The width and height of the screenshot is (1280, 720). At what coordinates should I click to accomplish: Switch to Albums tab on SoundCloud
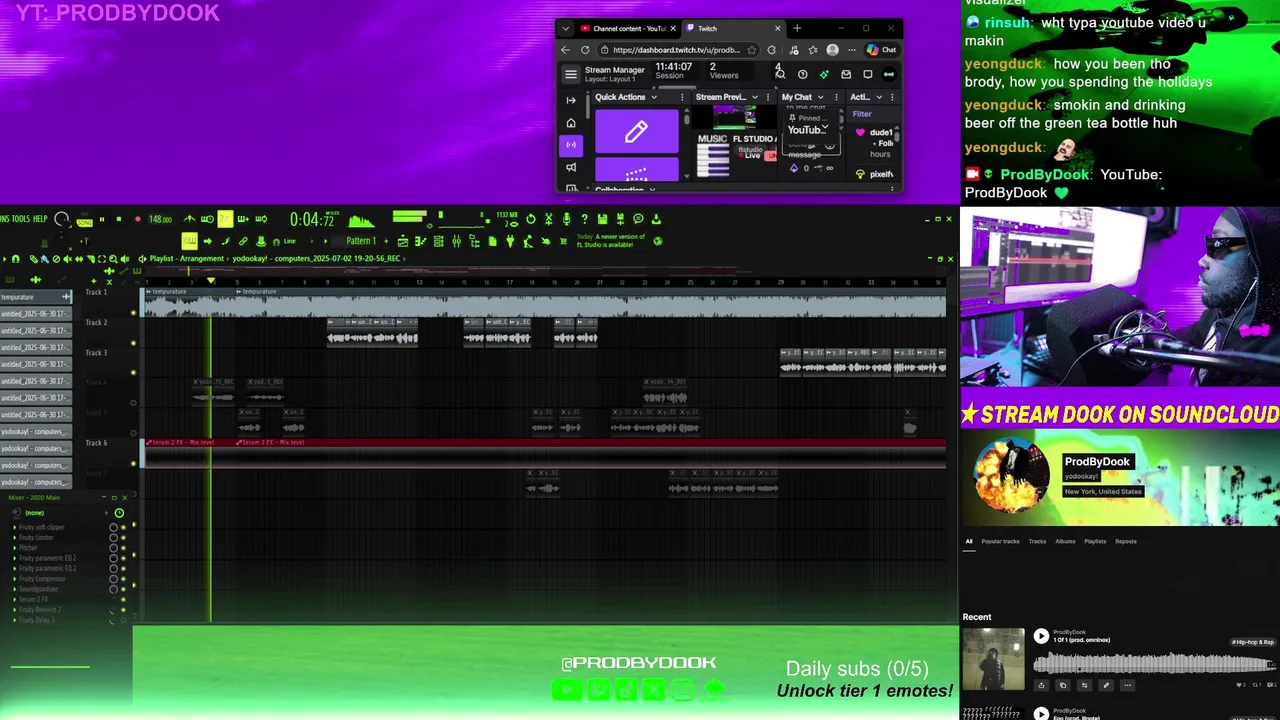pyautogui.click(x=1065, y=541)
